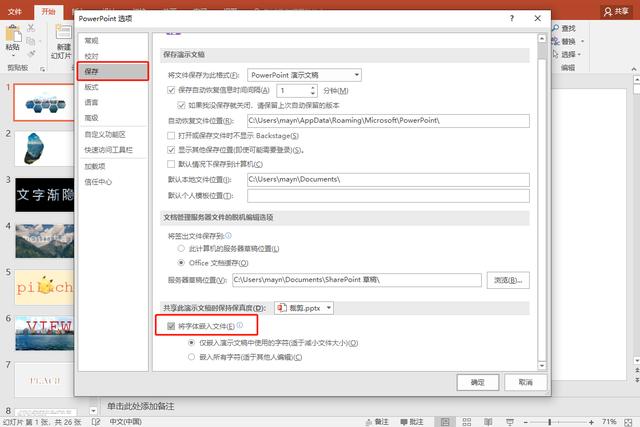Click the Copy icon in clipboard group
Screen dimensions: 640x427
tap(31, 41)
